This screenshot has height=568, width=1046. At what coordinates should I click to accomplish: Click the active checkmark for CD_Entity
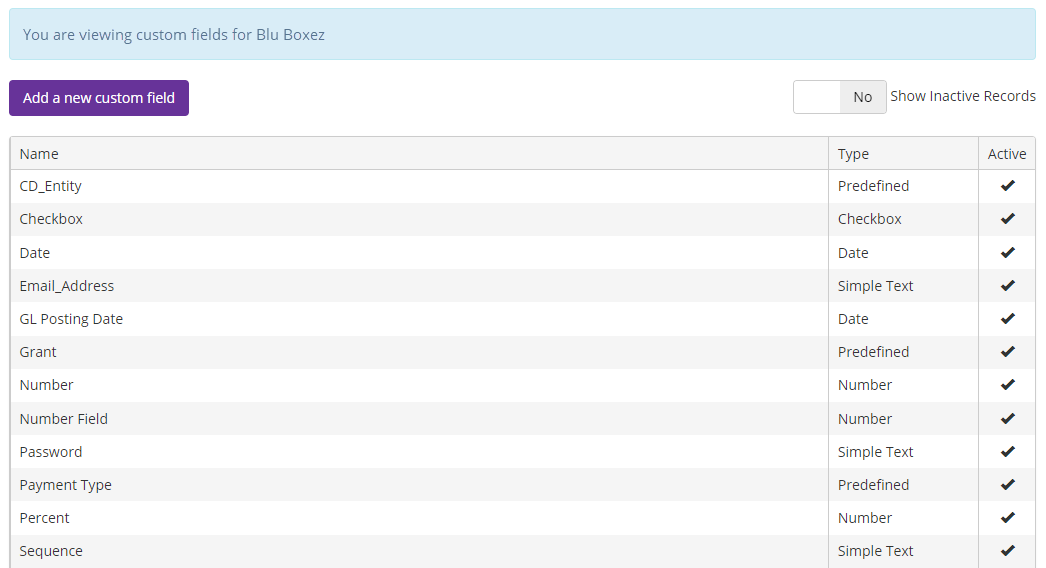point(1007,186)
